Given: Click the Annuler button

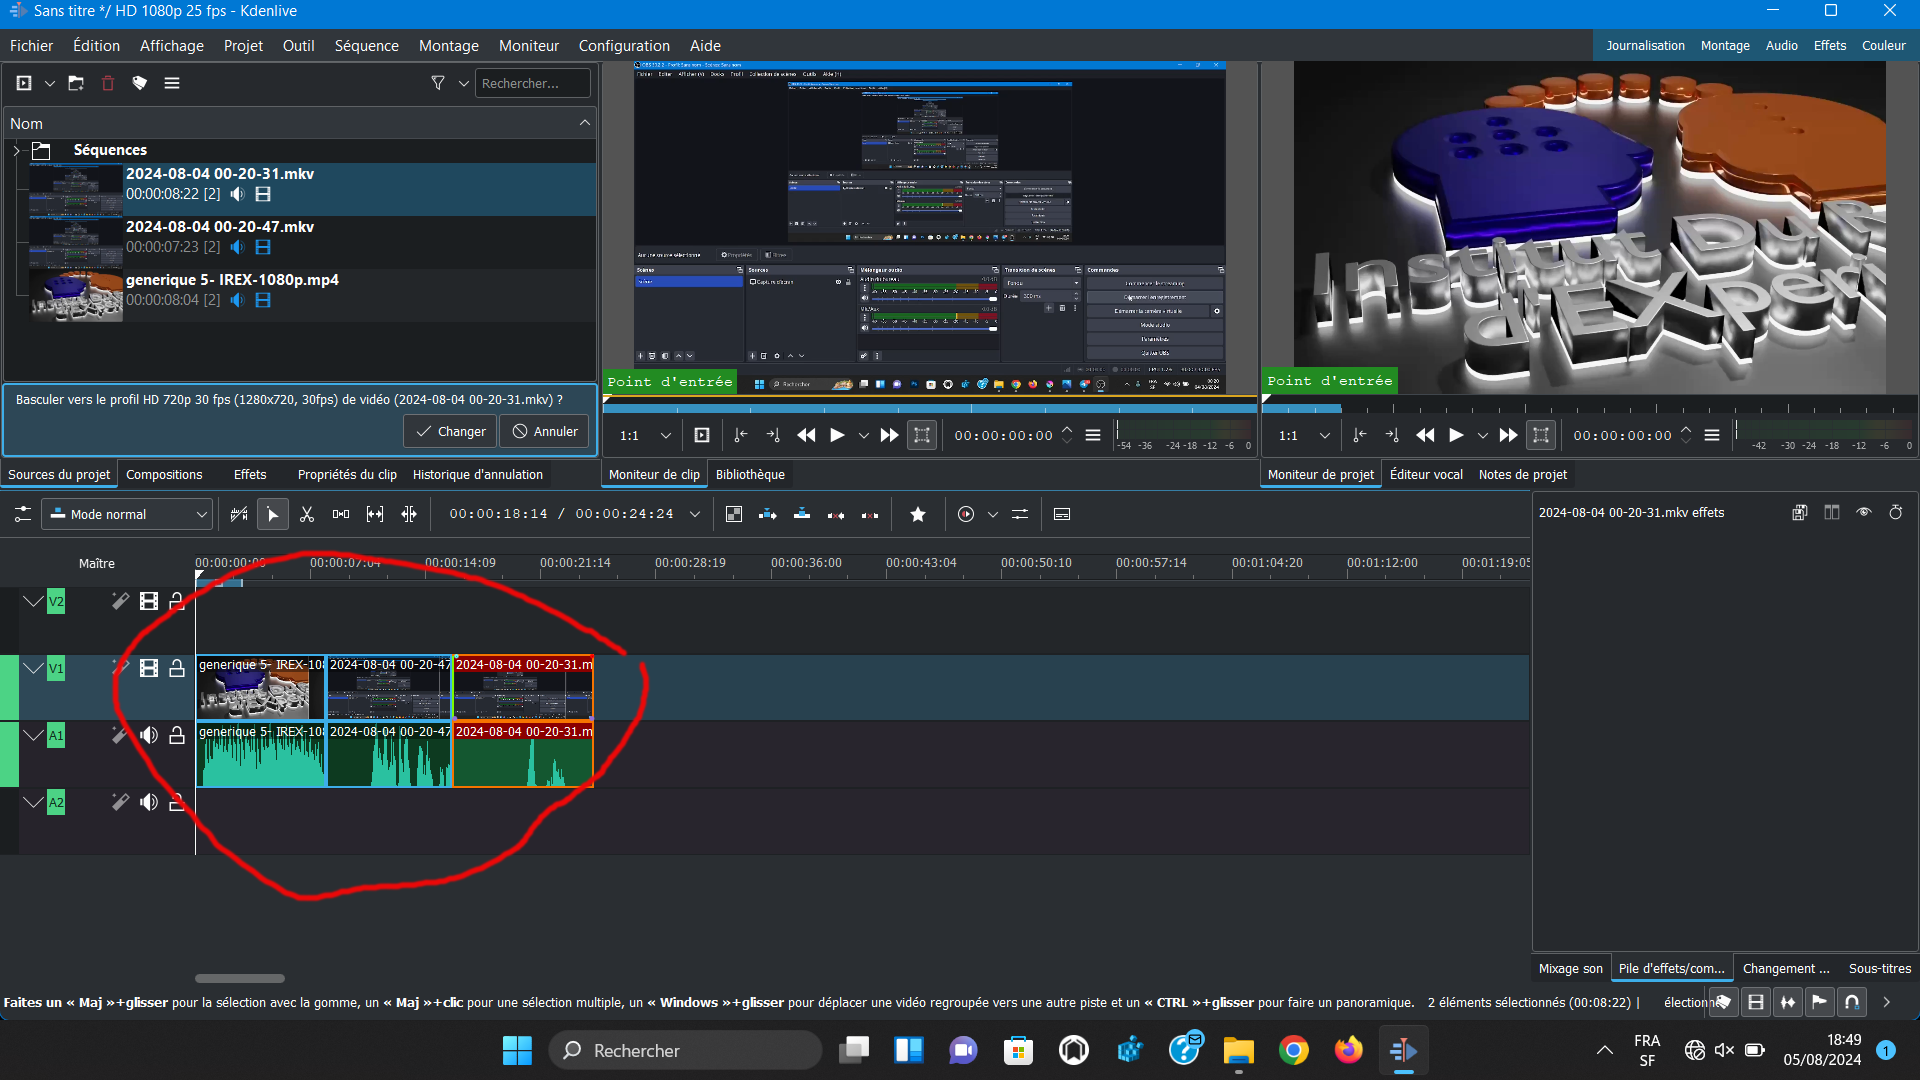Looking at the screenshot, I should pyautogui.click(x=545, y=432).
